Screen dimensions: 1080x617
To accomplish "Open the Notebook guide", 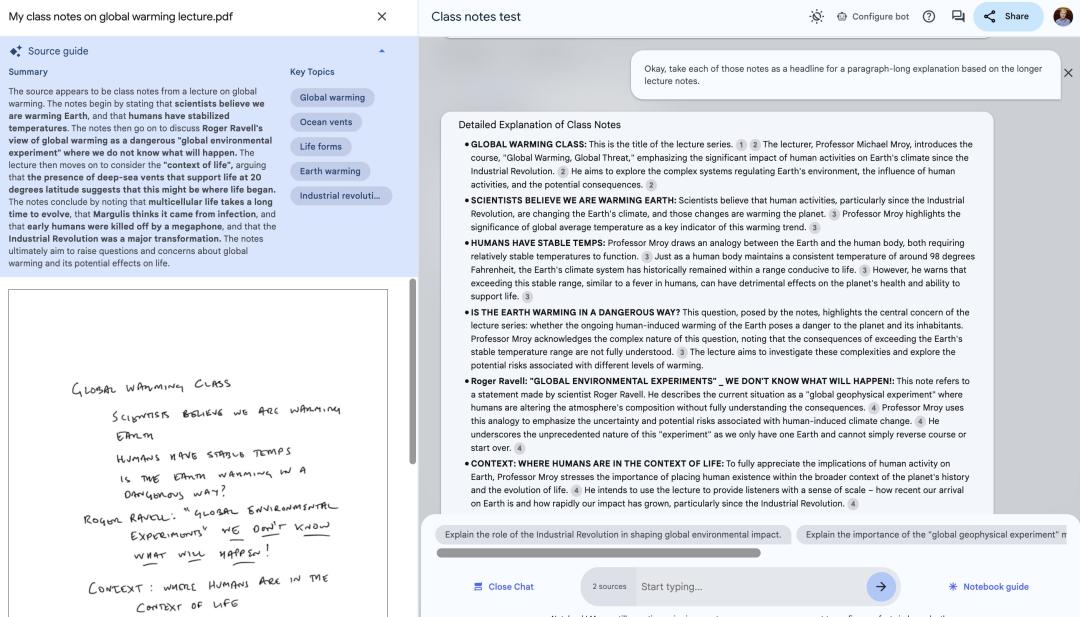I will point(988,587).
